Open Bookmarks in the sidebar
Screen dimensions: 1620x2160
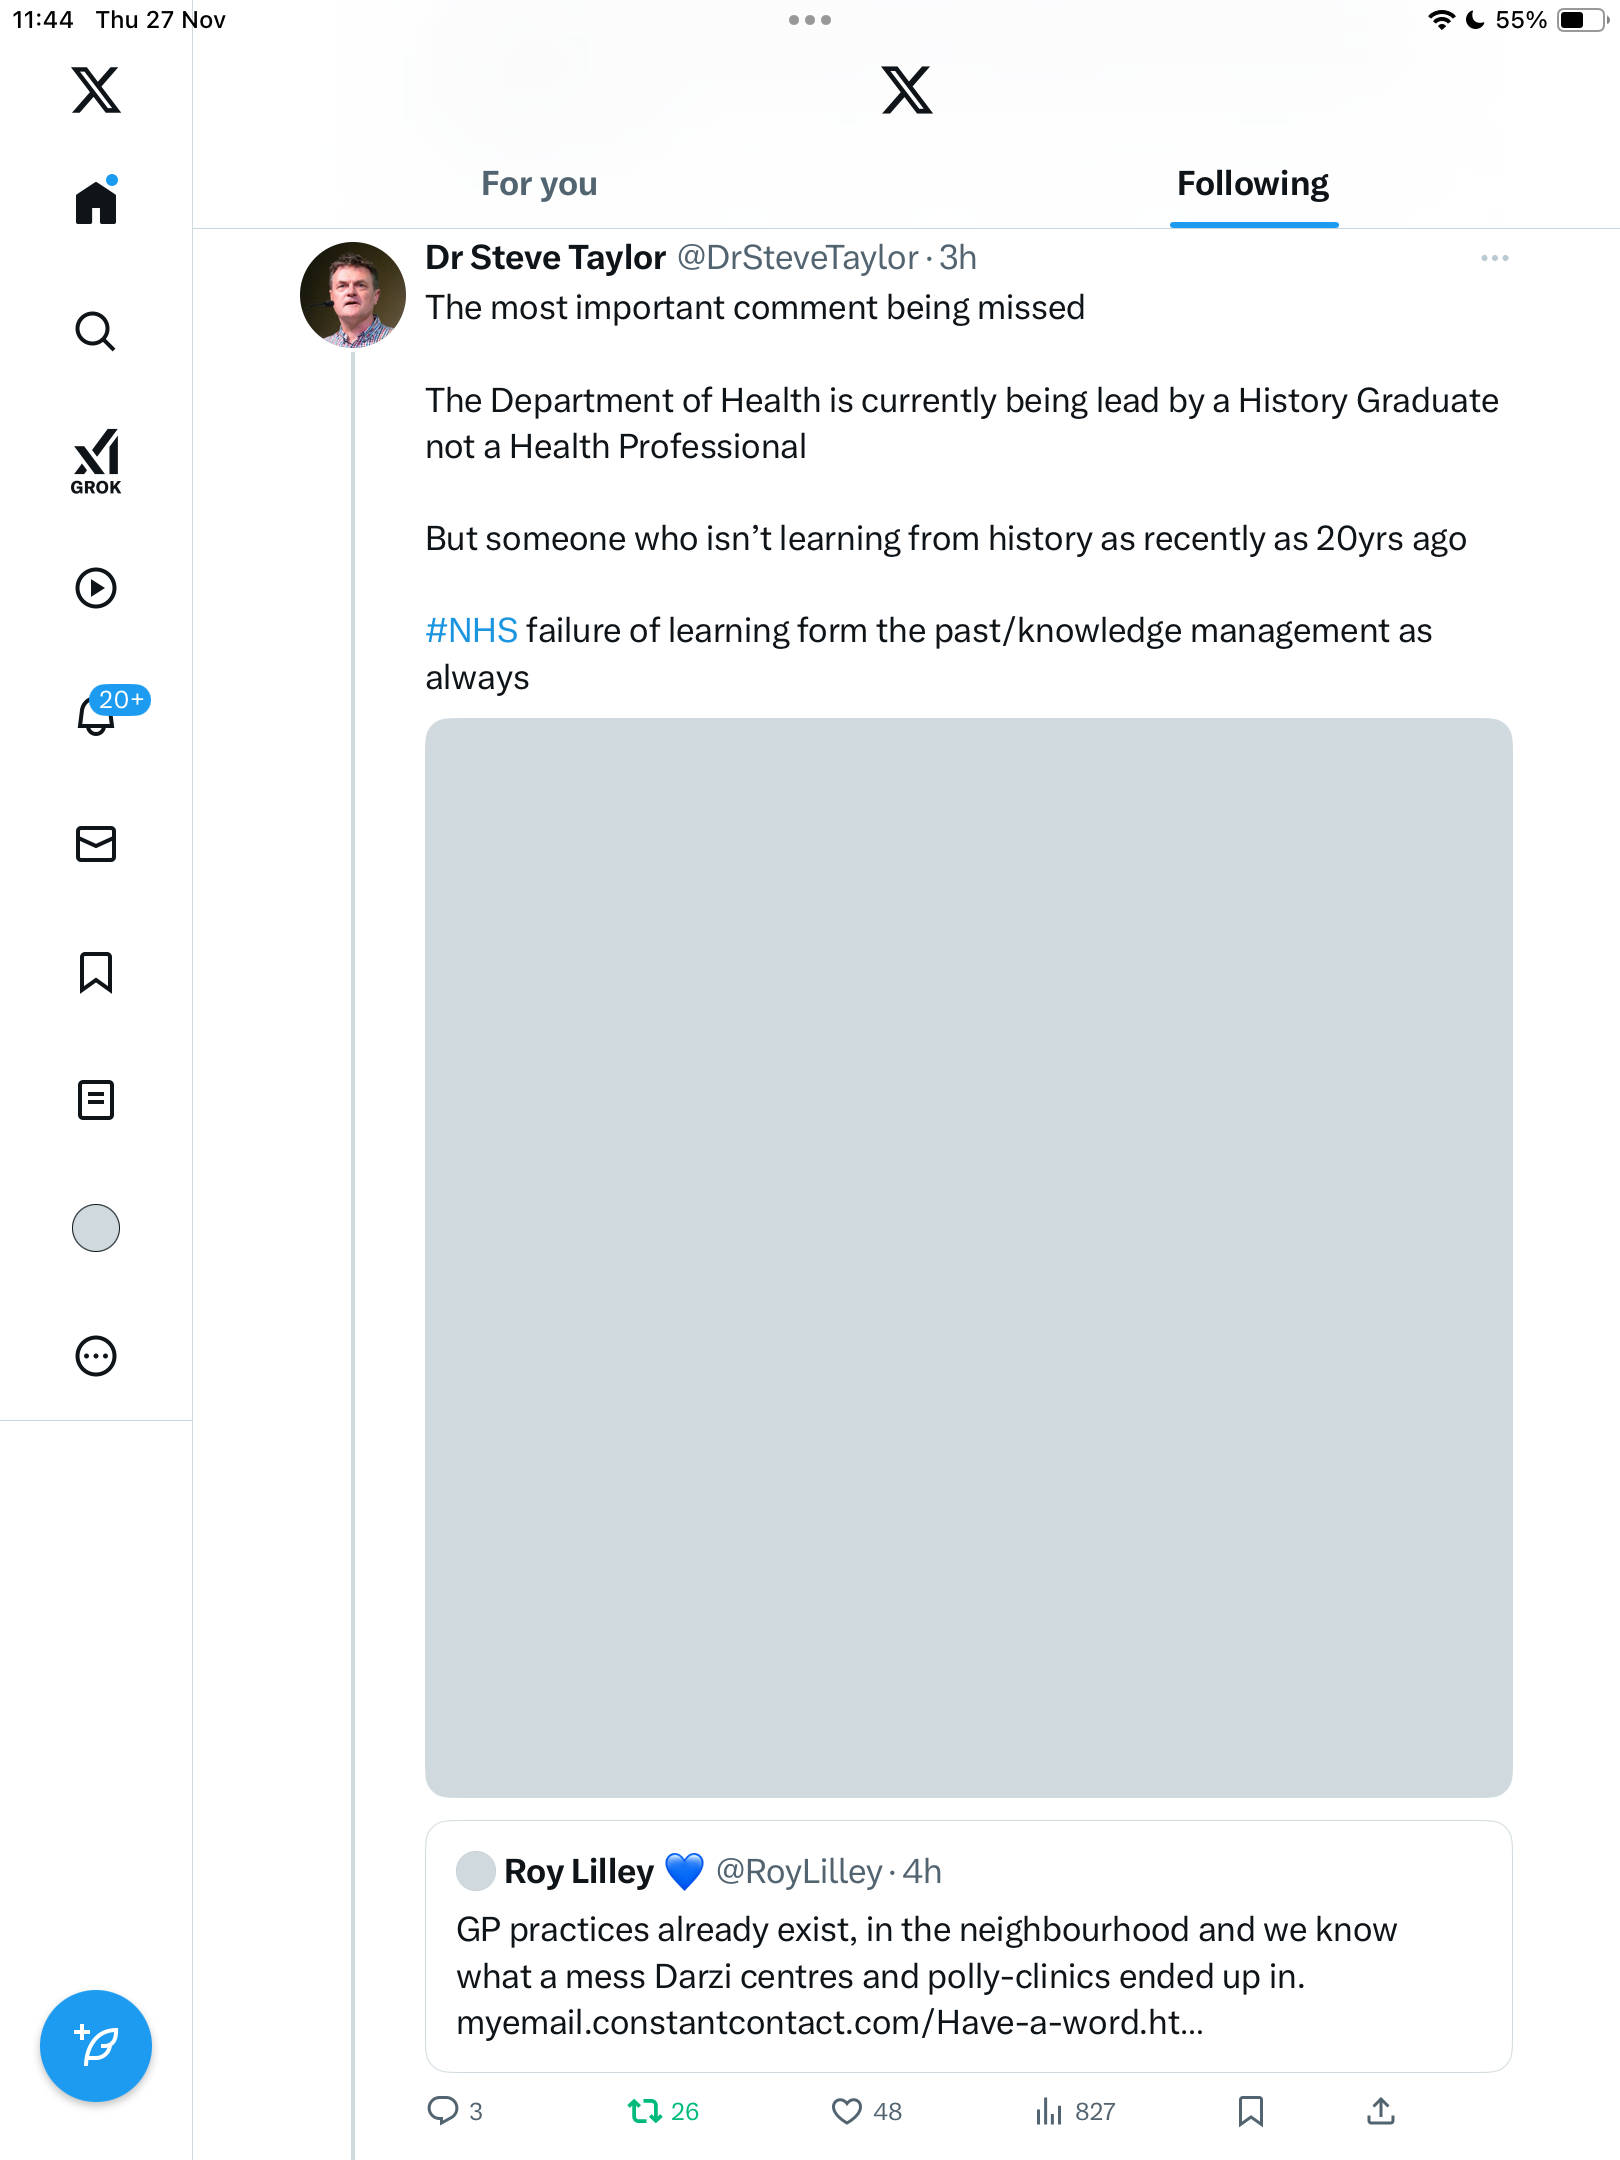[96, 972]
